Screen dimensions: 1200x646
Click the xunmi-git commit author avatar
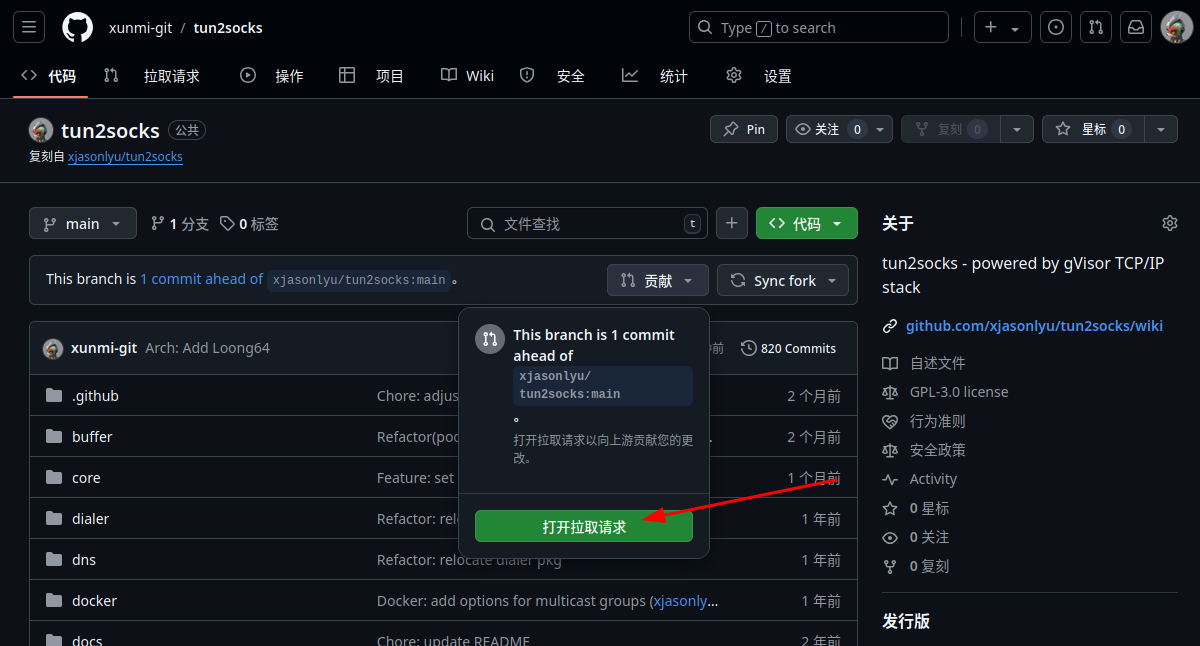tap(53, 349)
